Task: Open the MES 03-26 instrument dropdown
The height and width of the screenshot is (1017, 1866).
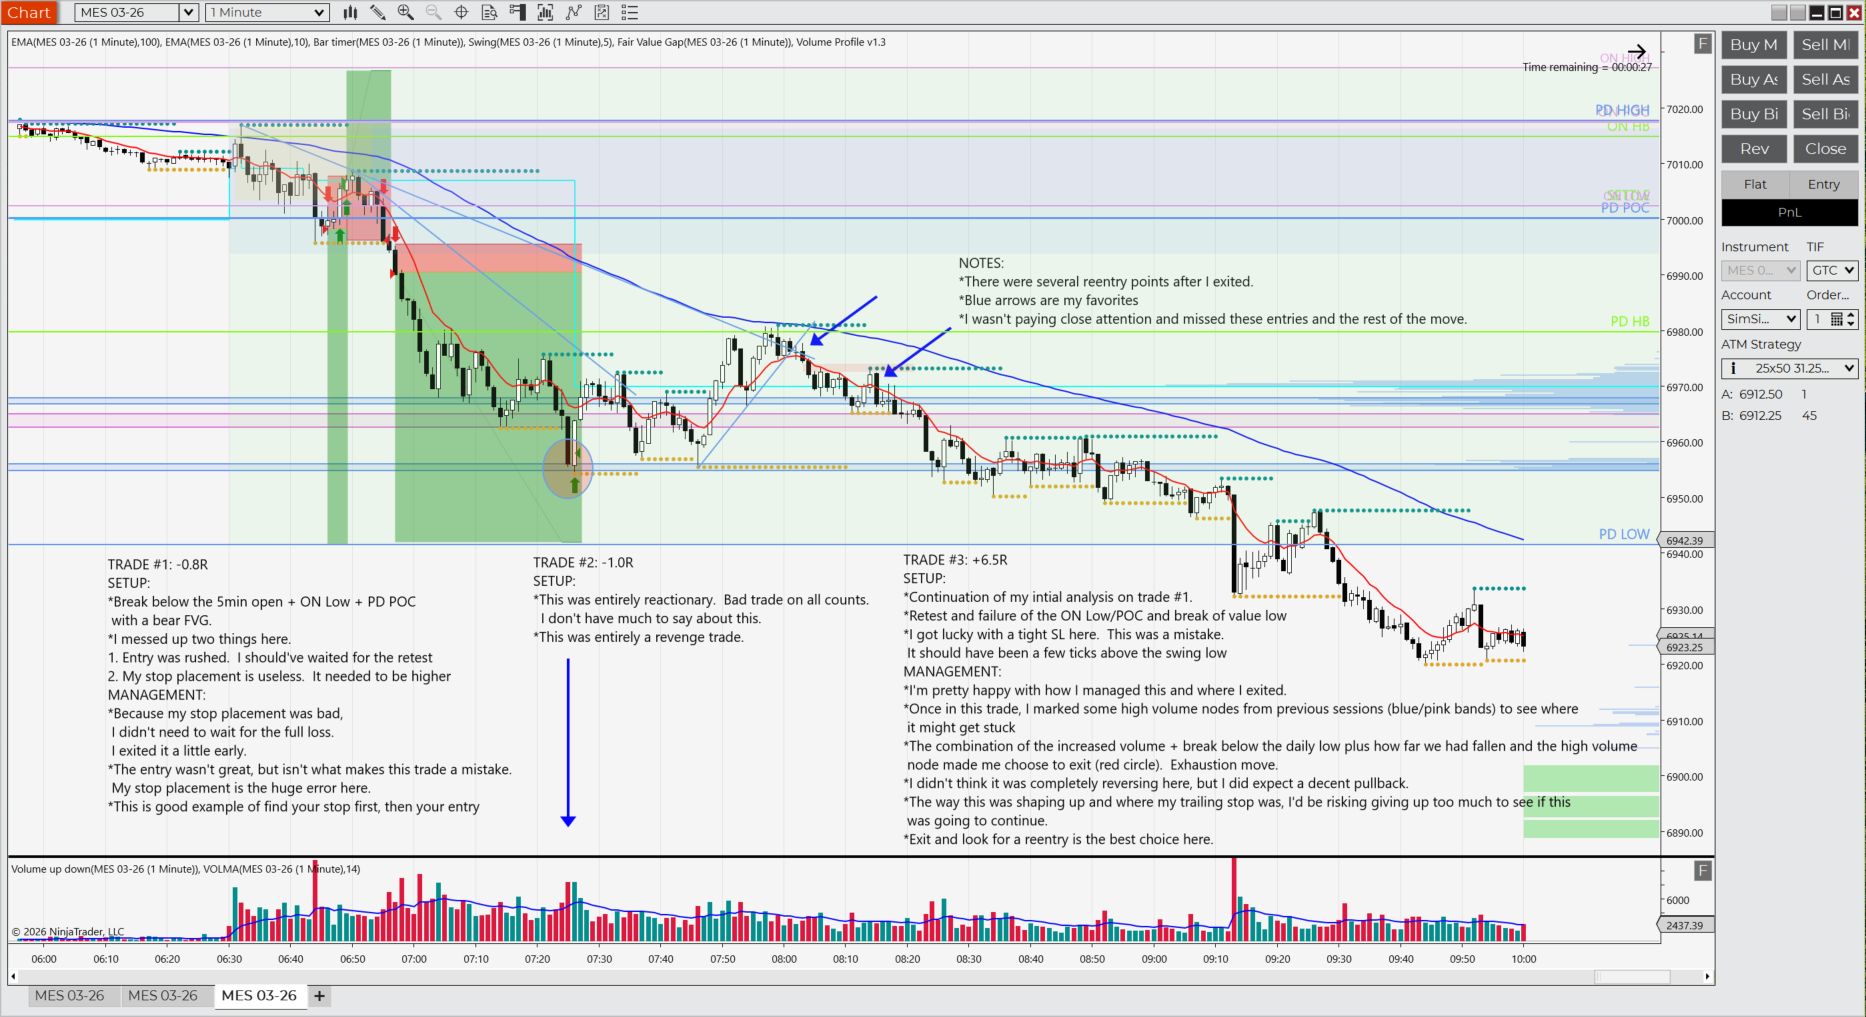Action: pyautogui.click(x=136, y=13)
